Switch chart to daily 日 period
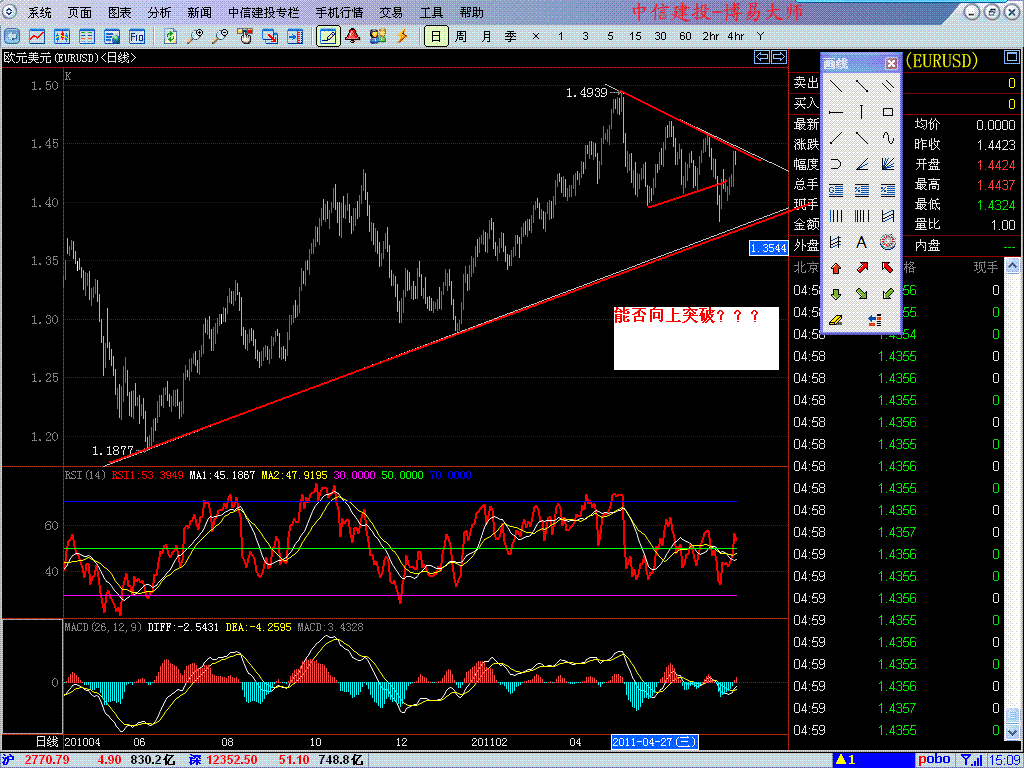Image resolution: width=1024 pixels, height=768 pixels. (436, 37)
